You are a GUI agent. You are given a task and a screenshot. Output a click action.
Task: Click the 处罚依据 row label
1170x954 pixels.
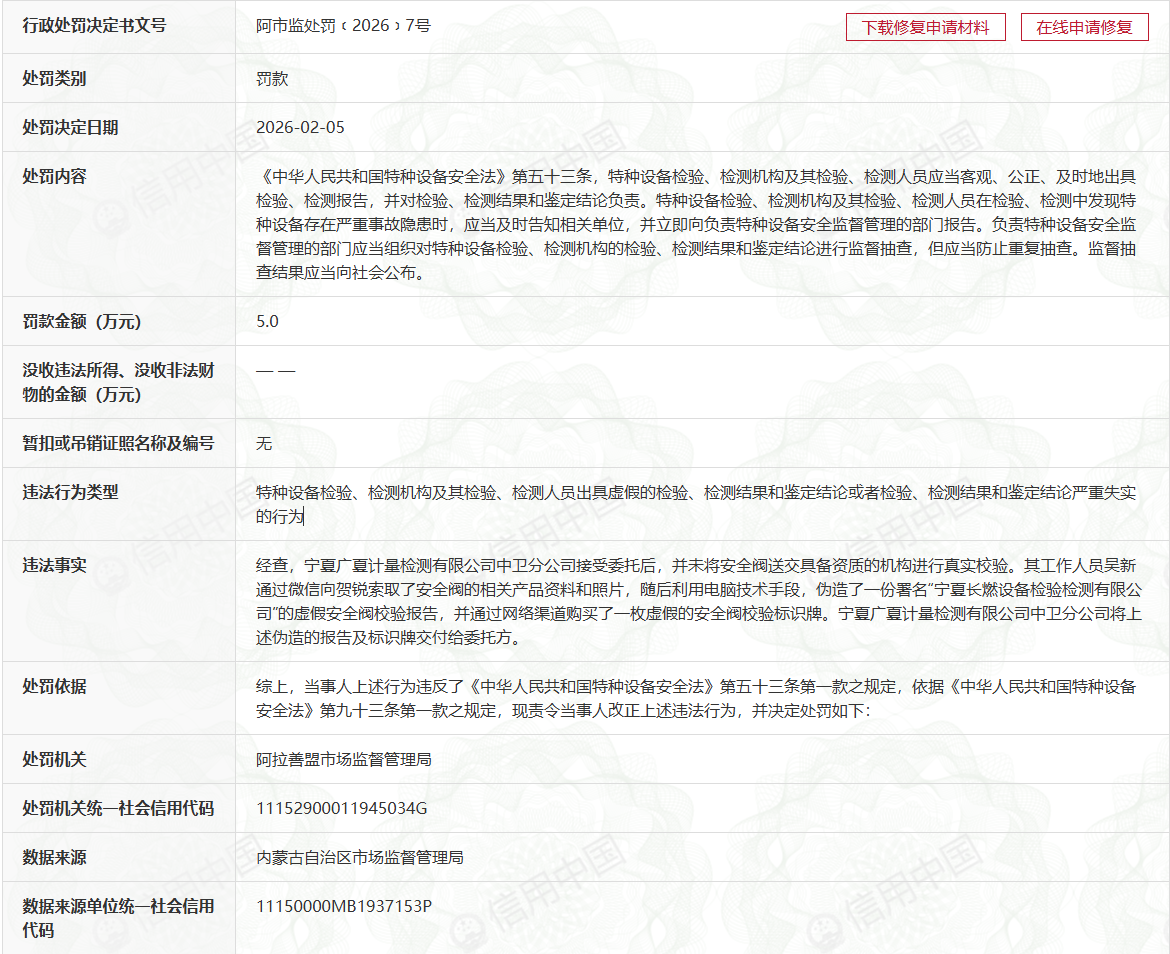54,686
